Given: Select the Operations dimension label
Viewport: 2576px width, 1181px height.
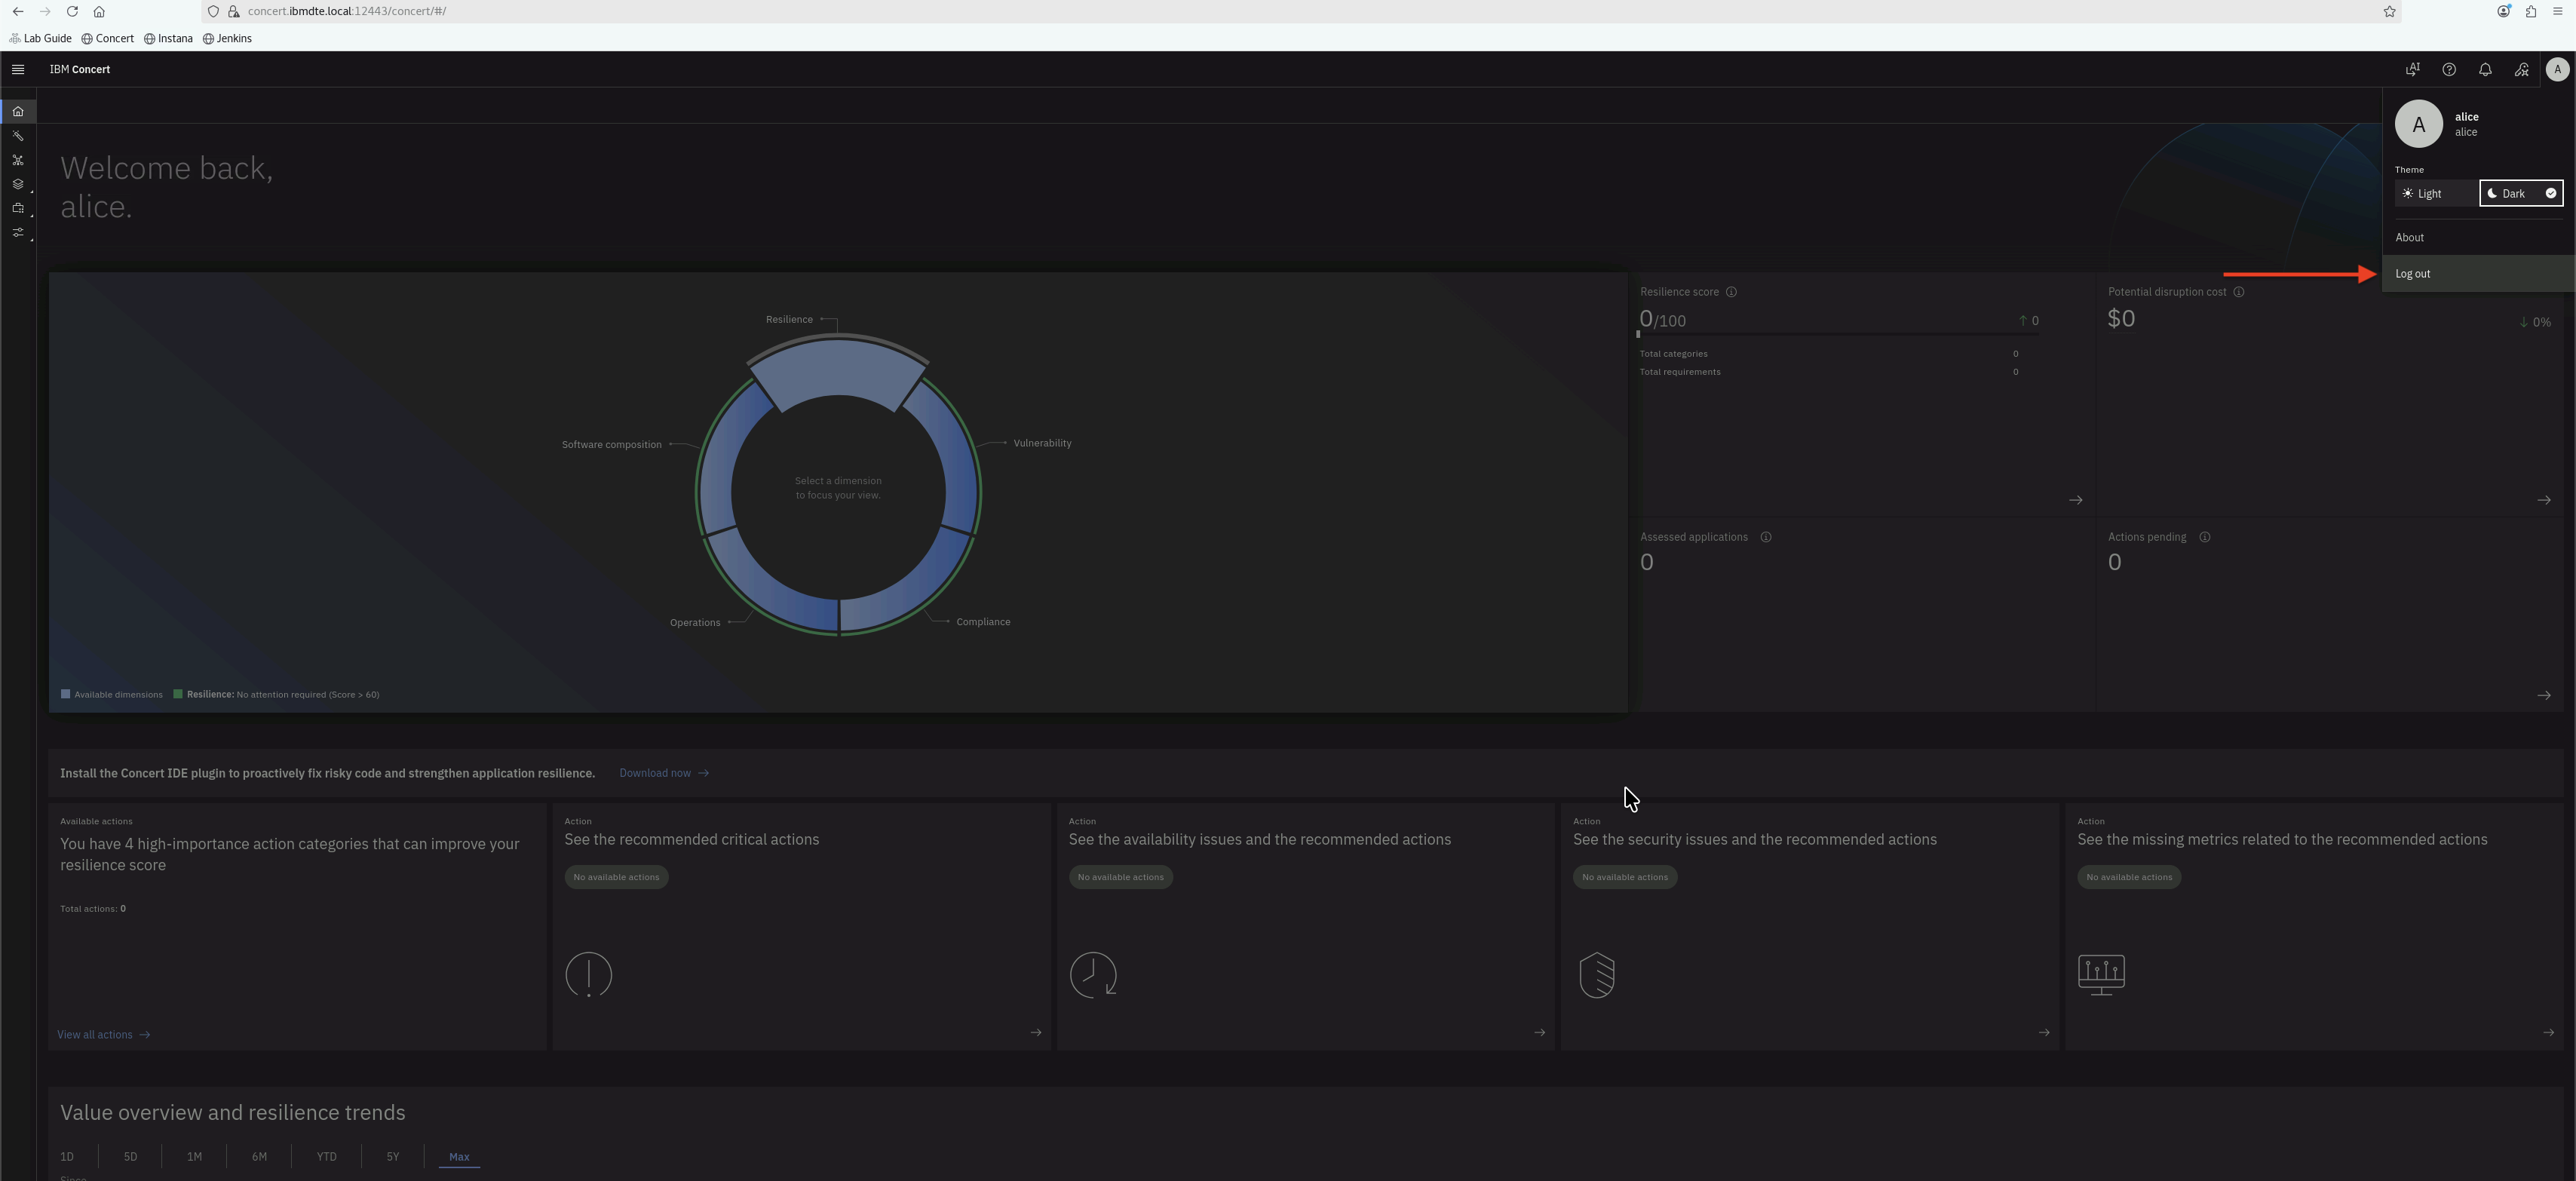Looking at the screenshot, I should [695, 623].
